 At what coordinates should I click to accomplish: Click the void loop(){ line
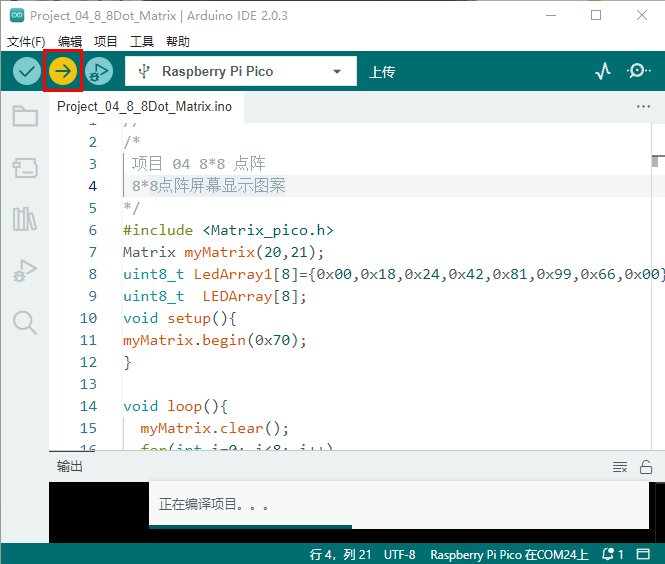click(x=176, y=407)
